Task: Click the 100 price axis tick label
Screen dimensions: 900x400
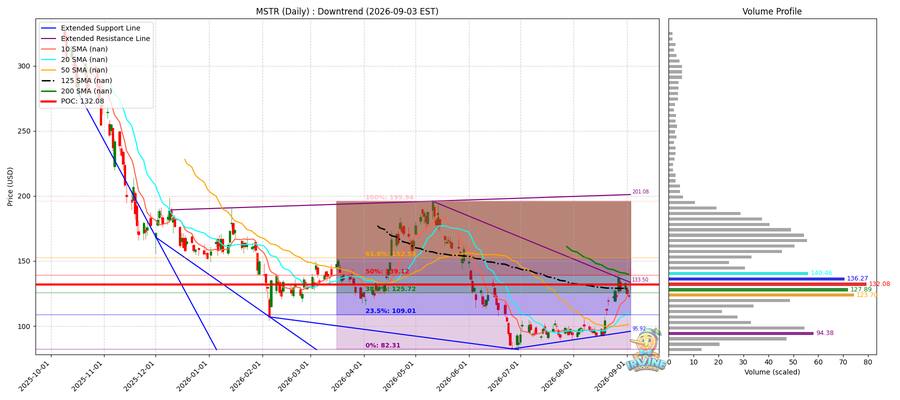Action: coord(26,326)
